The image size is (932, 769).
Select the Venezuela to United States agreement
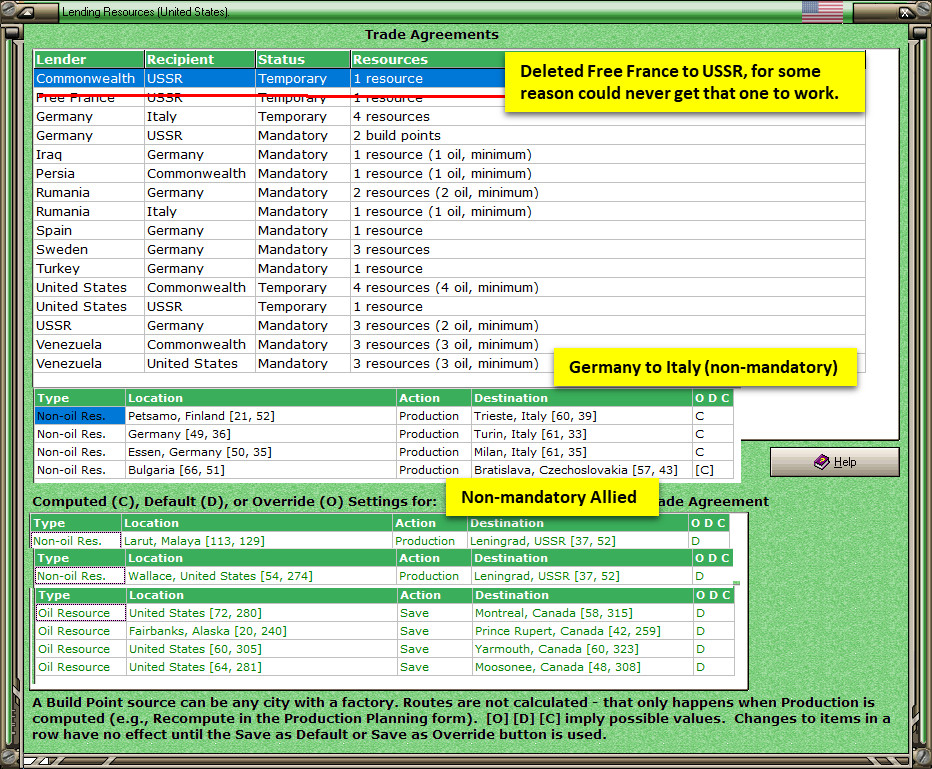pos(294,364)
